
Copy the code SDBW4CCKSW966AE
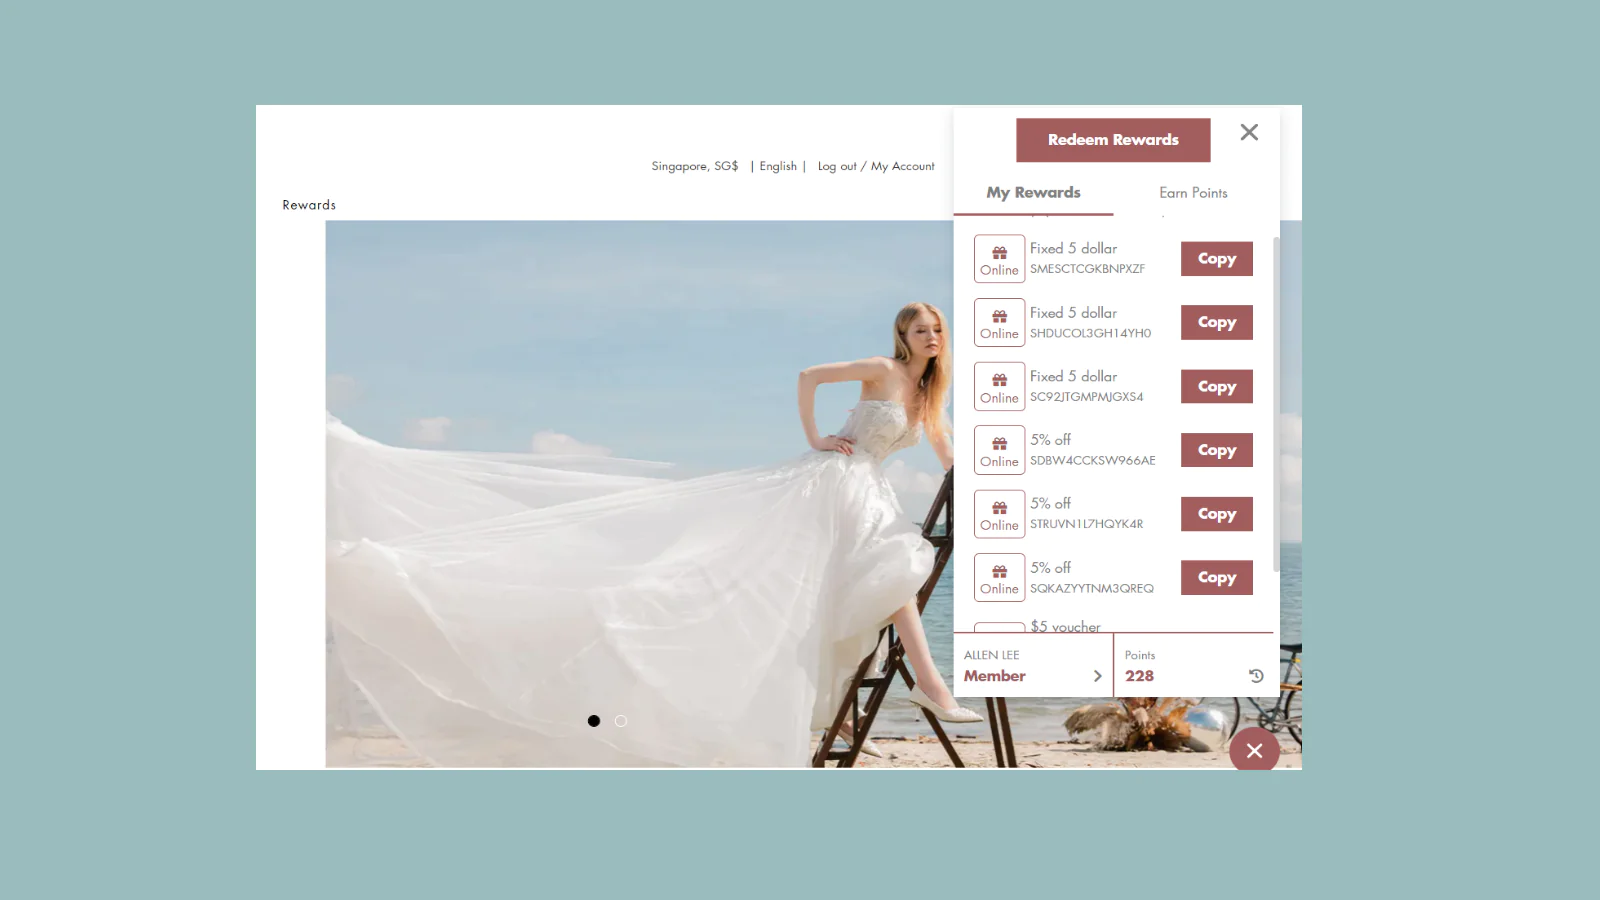[1216, 450]
